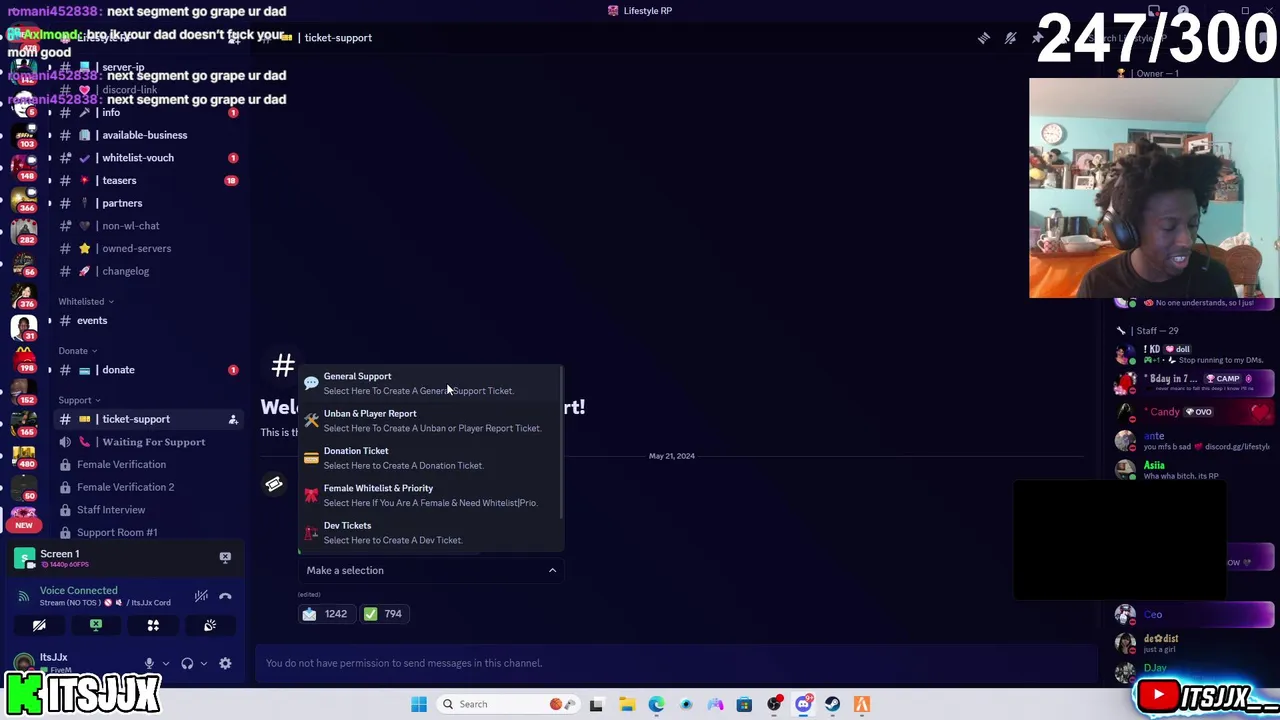Open the non-wl-chat channel
The width and height of the screenshot is (1280, 720).
click(x=147, y=226)
